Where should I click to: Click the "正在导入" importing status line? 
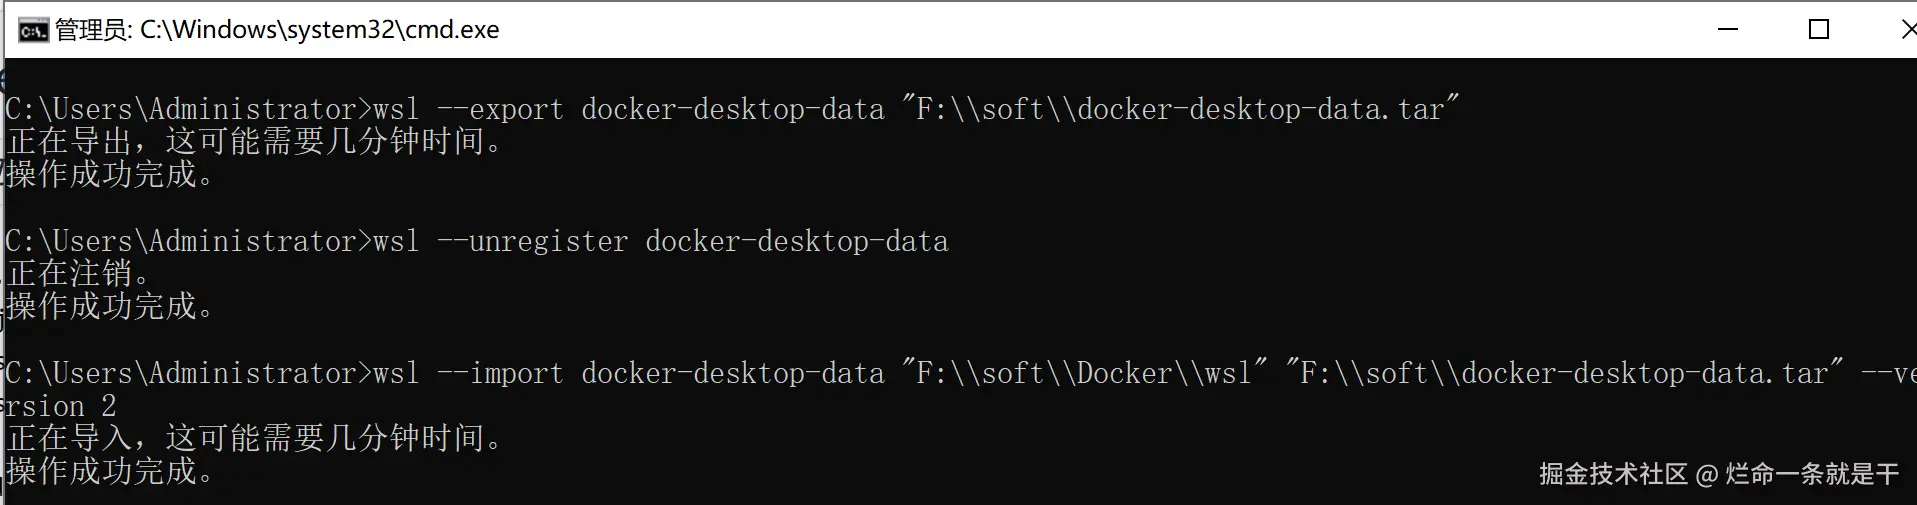(x=255, y=438)
